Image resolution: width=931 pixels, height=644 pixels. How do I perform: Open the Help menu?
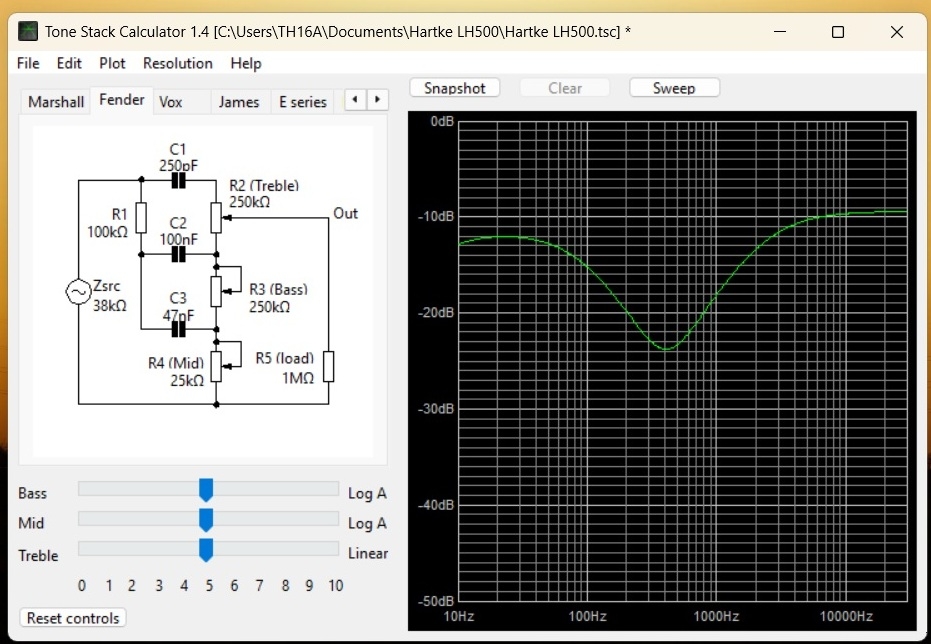246,63
